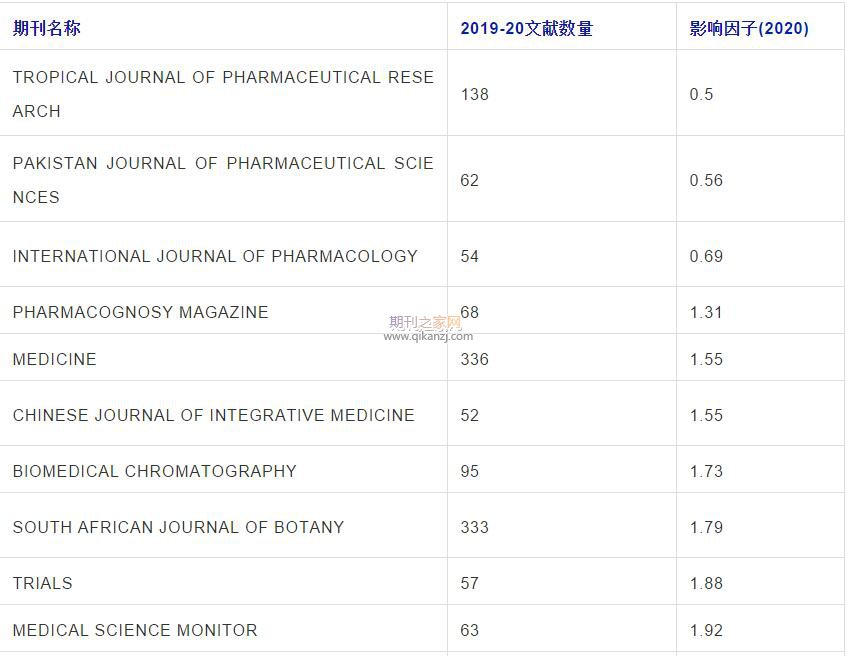Viewport: 853px width, 656px height.
Task: Click PHARMACOGNOSY MAGAZINE journal name
Action: pos(140,312)
